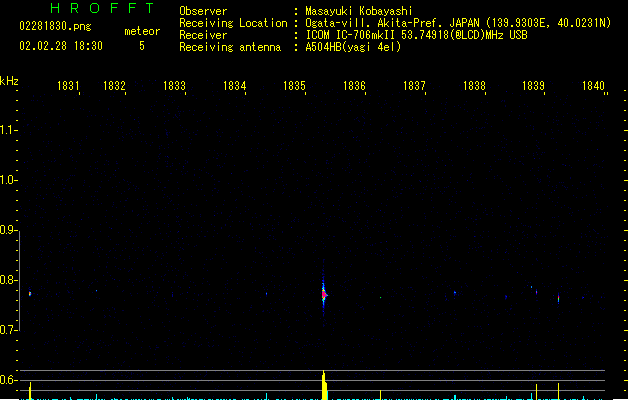Click the 1831 time axis label
Image resolution: width=629 pixels, height=400 pixels.
[68, 86]
